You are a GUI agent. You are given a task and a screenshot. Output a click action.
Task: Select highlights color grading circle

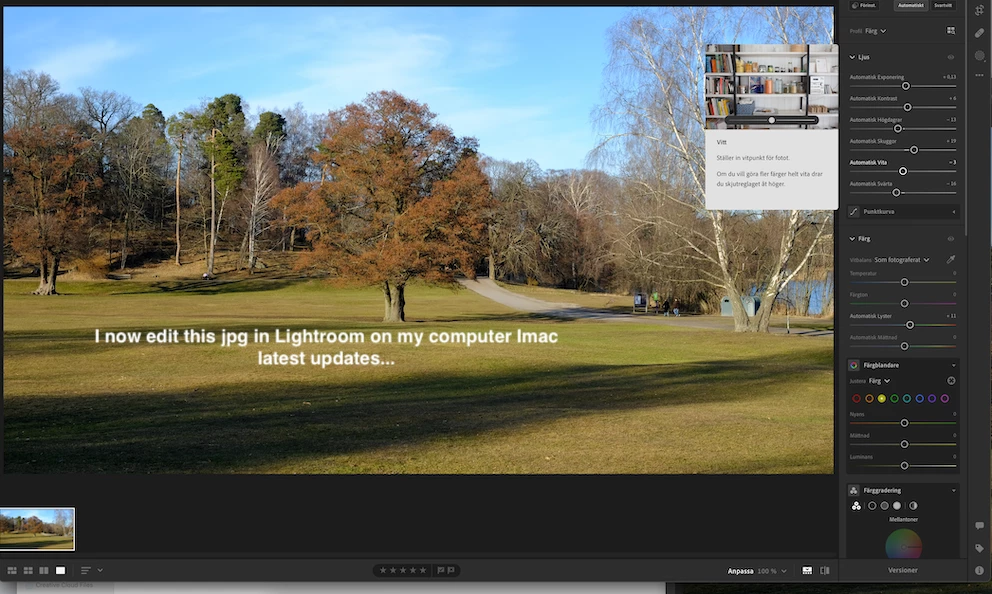(x=896, y=505)
